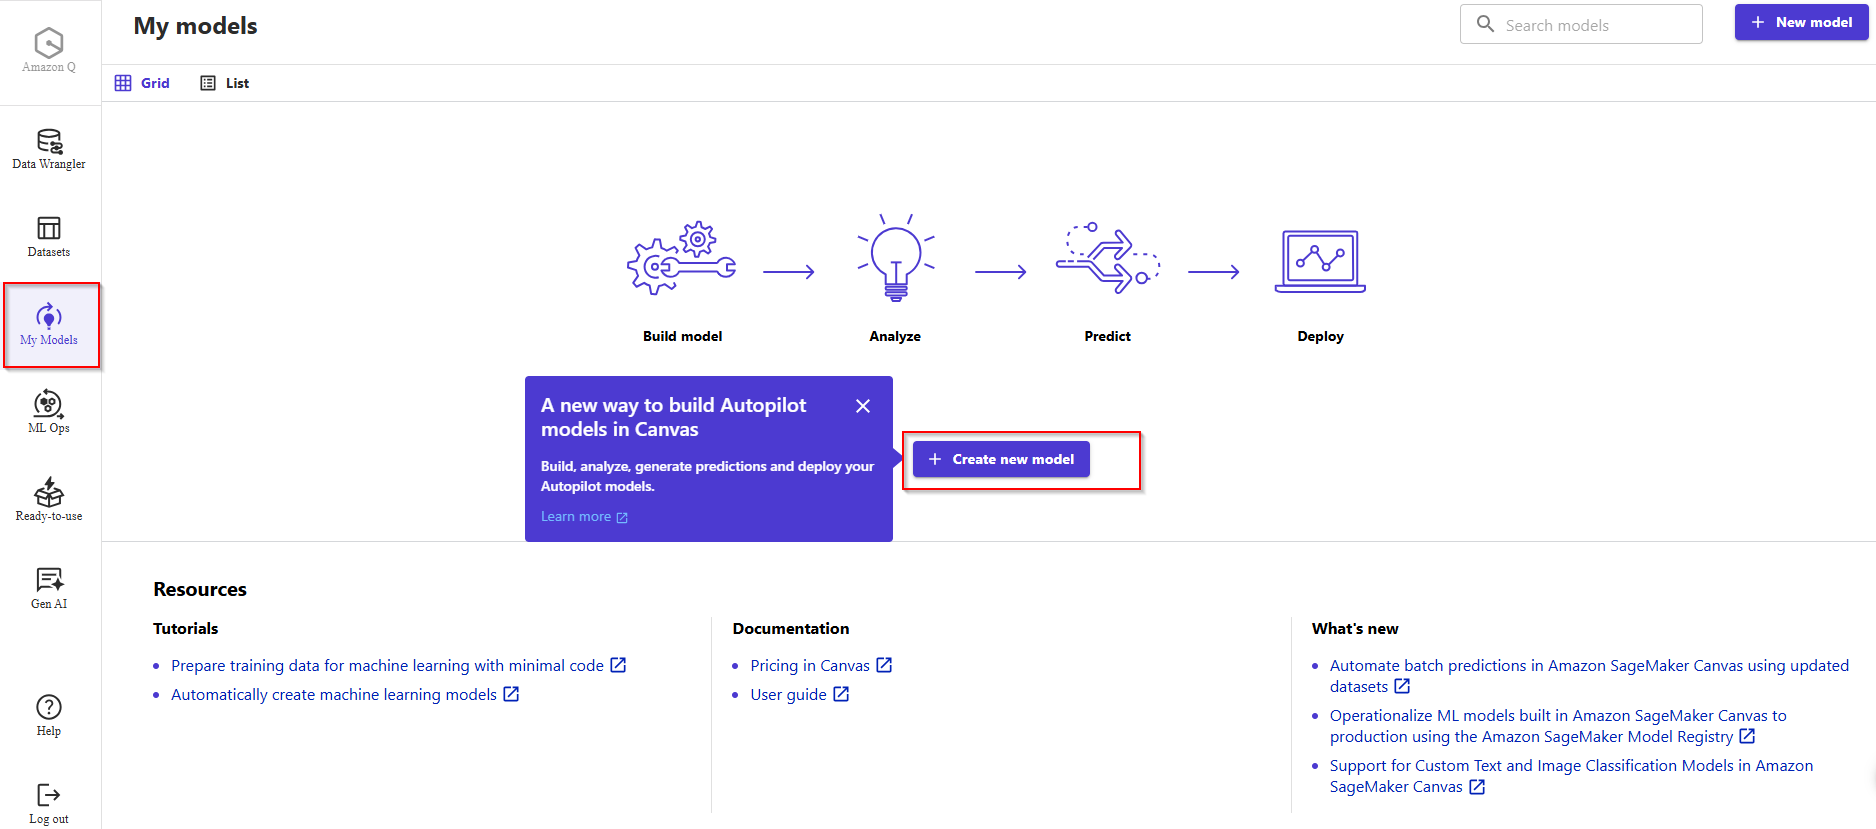Open Pricing in Canvas documentation
This screenshot has height=829, width=1876.
tap(821, 666)
